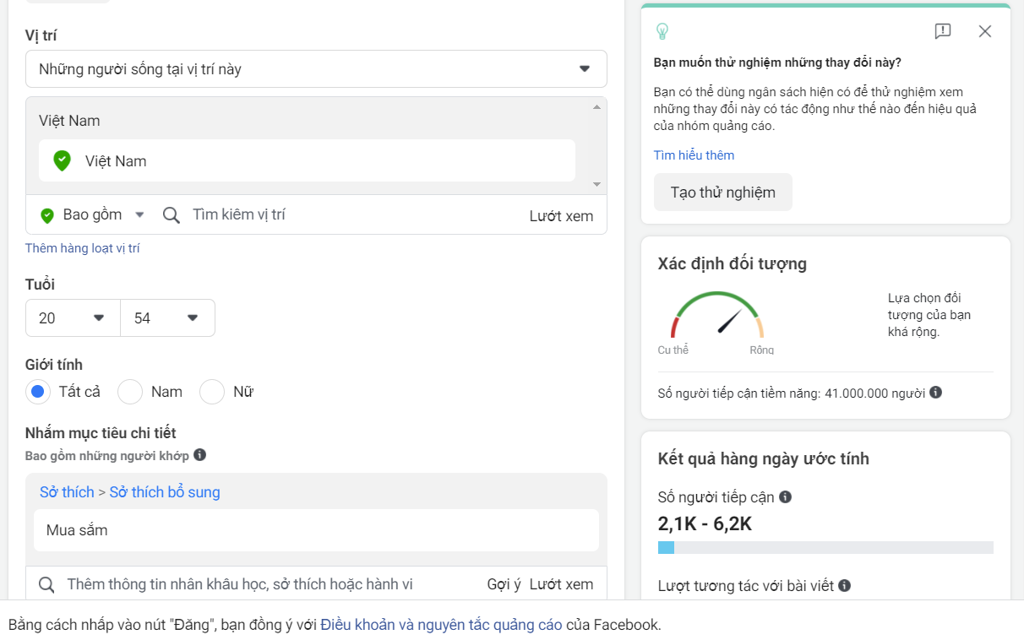Click Thêm hàng loạt vị trí link
This screenshot has height=640, width=1024.
pos(82,248)
